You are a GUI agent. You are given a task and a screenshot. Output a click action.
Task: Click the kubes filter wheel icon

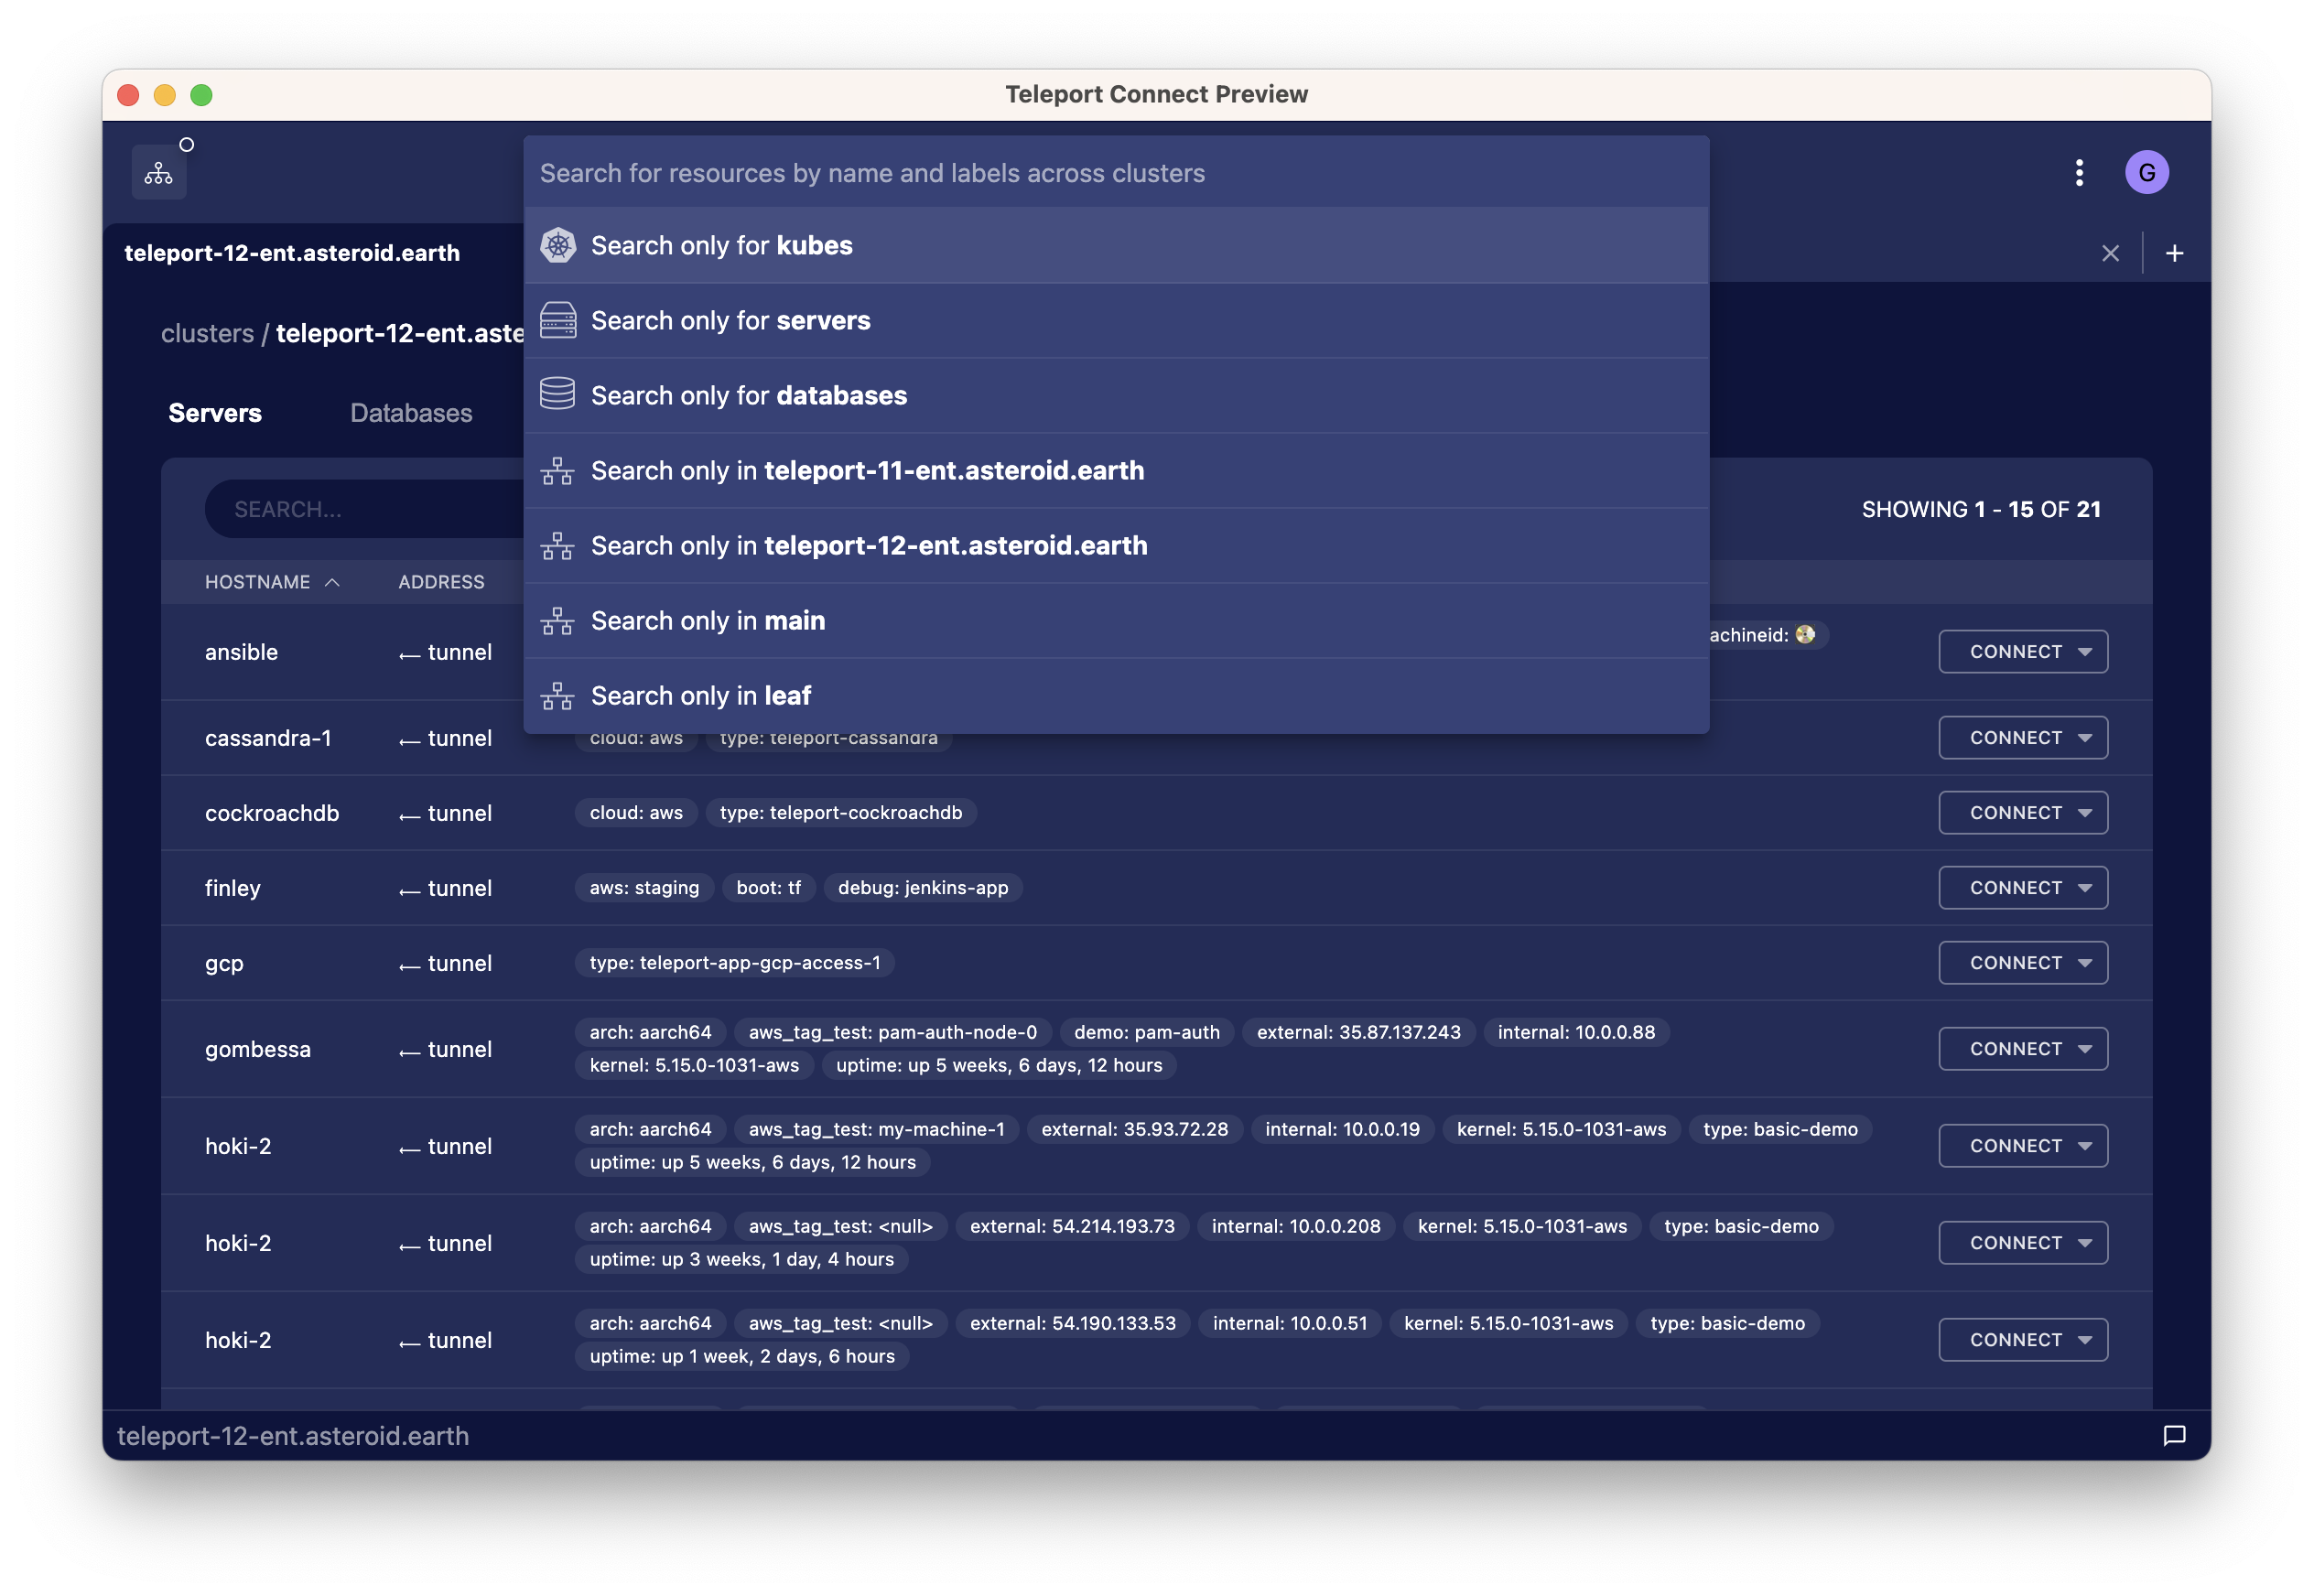point(558,245)
